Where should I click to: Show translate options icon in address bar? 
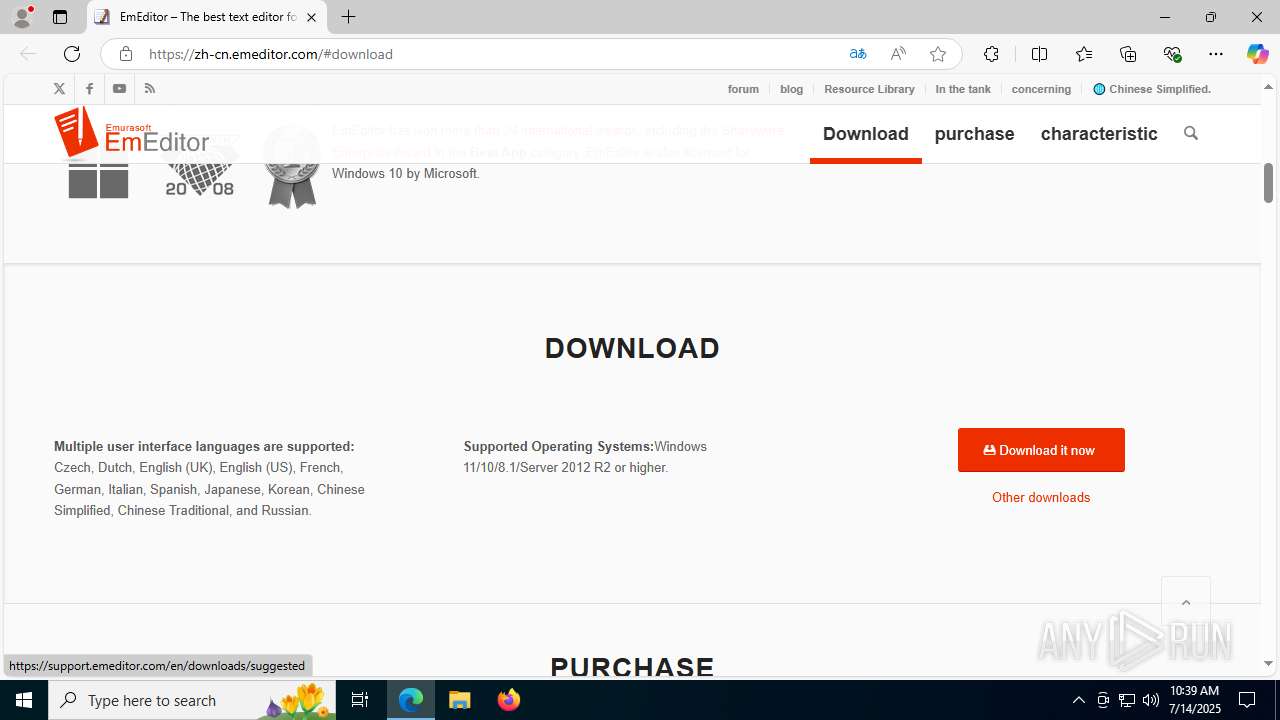tap(858, 54)
